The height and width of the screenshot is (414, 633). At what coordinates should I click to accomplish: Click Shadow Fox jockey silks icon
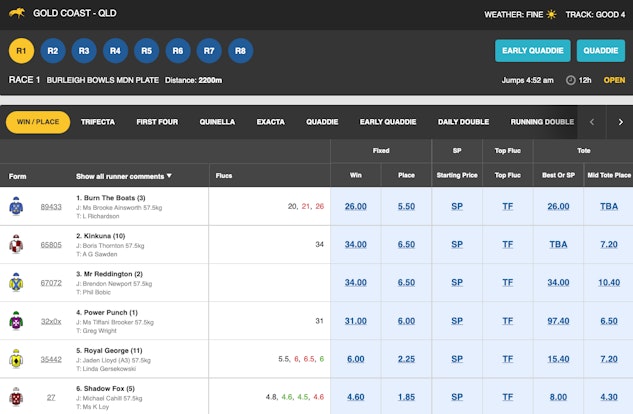[x=16, y=397]
